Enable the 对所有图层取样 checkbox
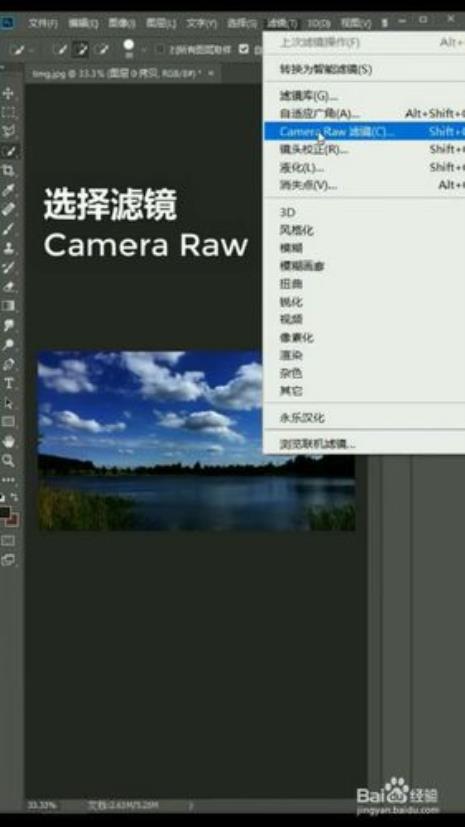This screenshot has height=827, width=465. point(160,50)
